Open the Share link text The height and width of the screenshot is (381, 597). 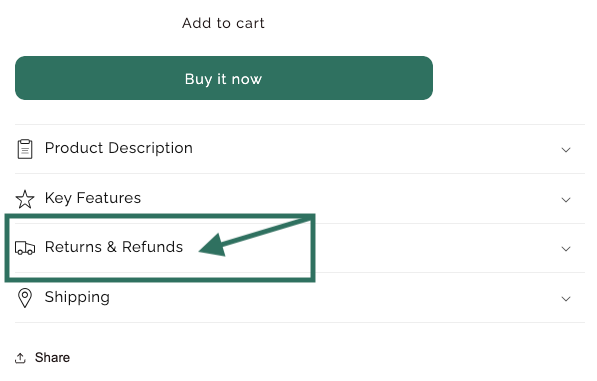click(x=52, y=358)
